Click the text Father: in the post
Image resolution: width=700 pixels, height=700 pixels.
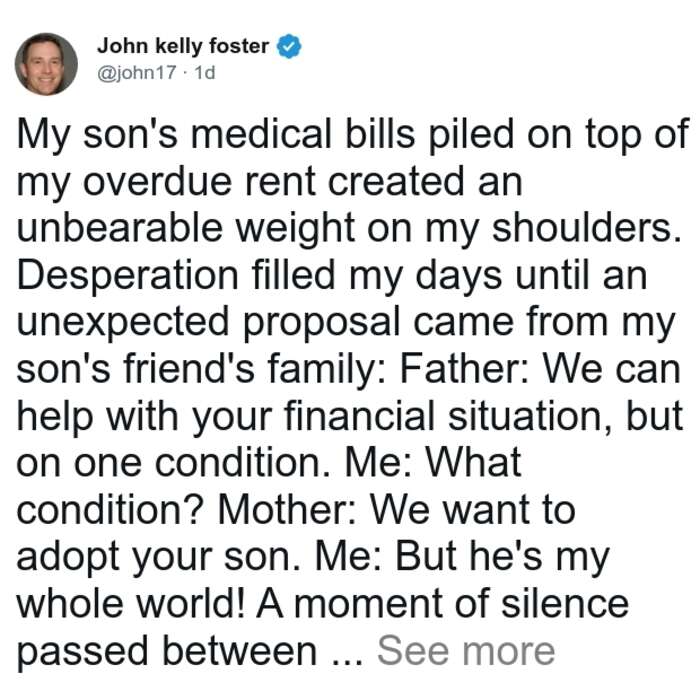coord(464,369)
